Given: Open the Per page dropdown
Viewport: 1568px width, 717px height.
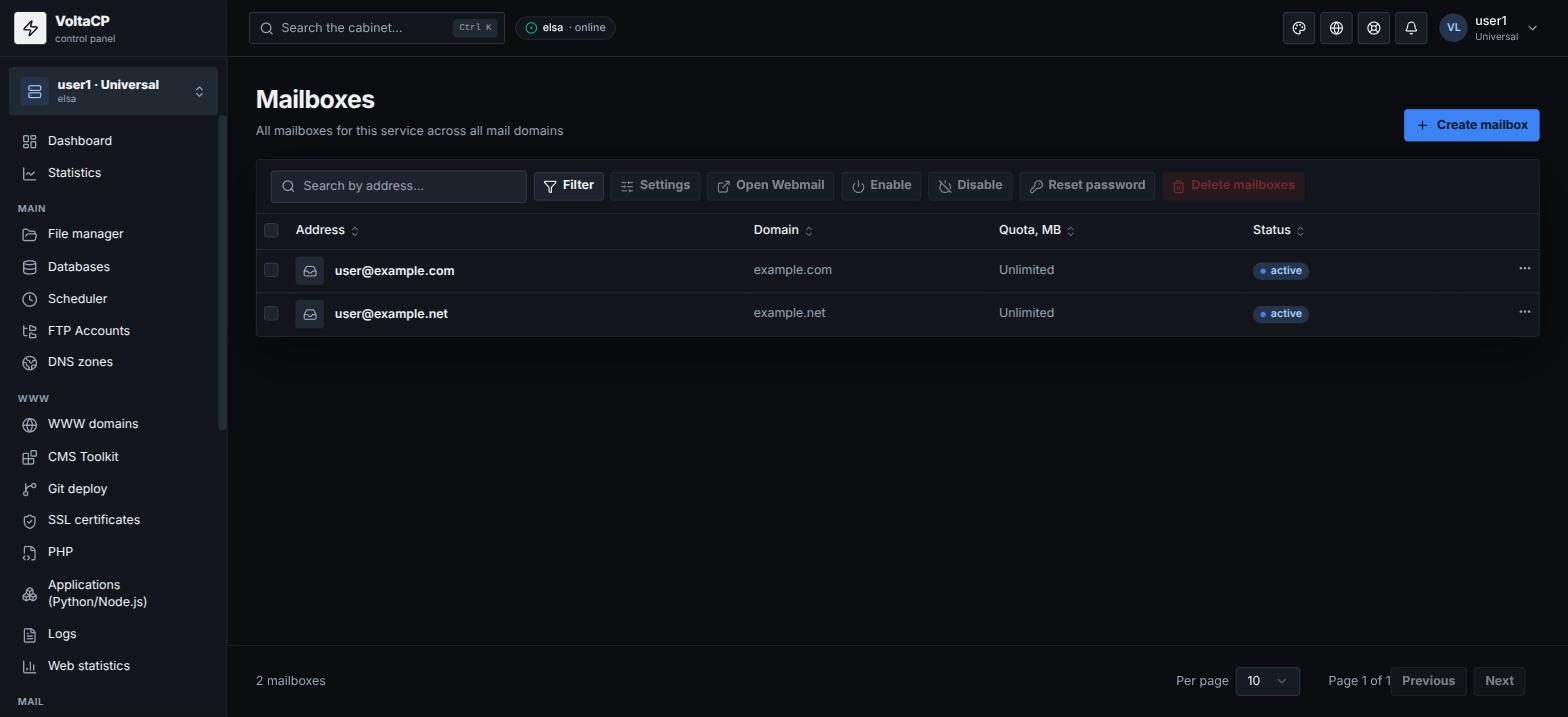Looking at the screenshot, I should 1267,681.
